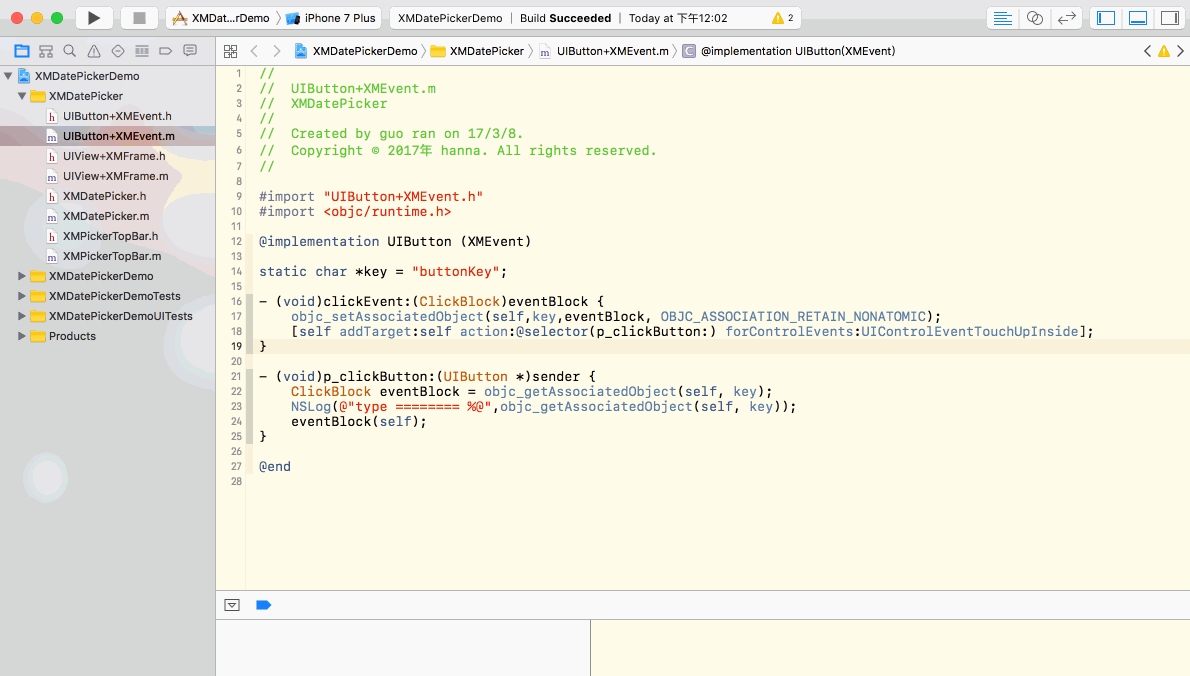
Task: Click the Build Succeeded status text
Action: [x=565, y=17]
